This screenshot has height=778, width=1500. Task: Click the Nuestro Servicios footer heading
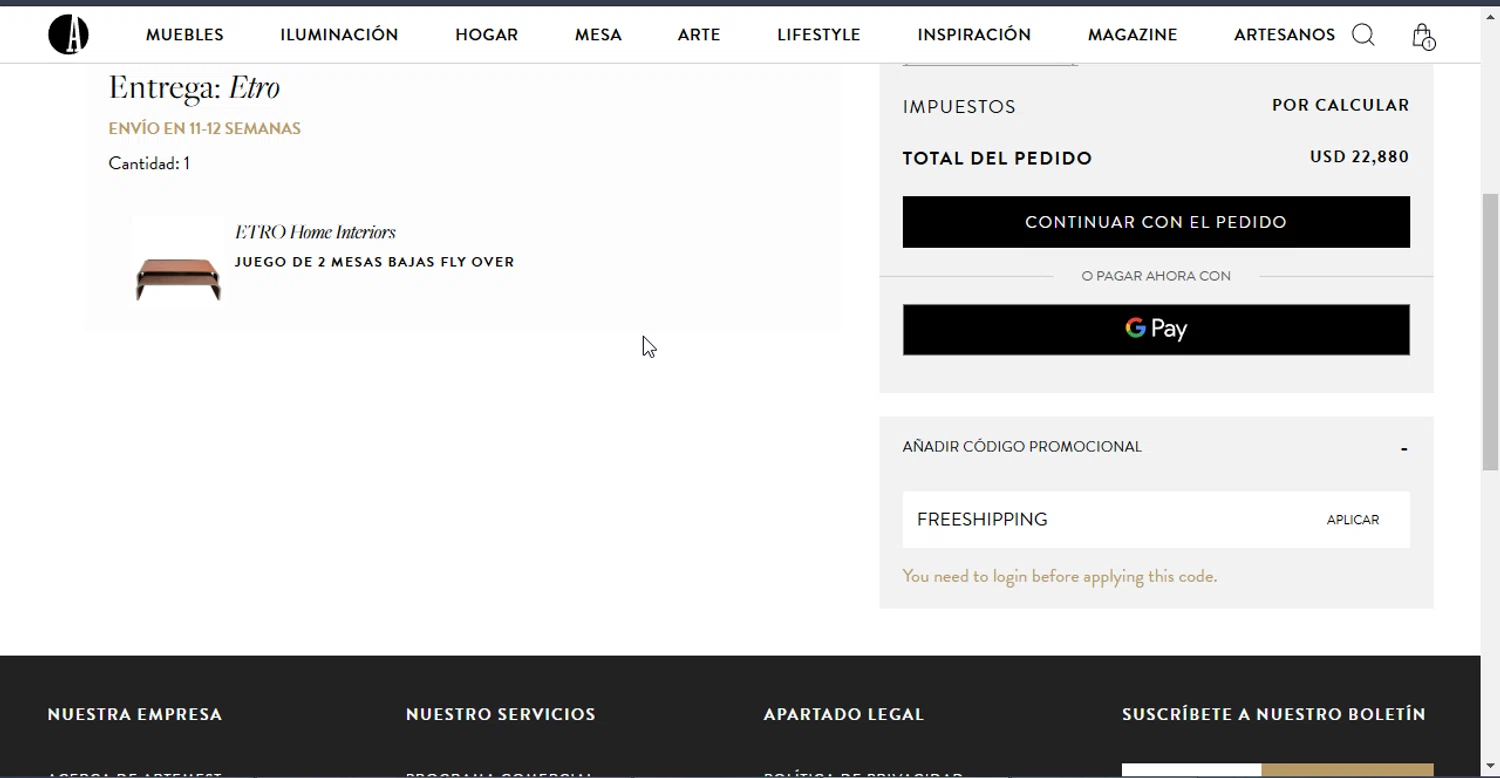coord(501,714)
